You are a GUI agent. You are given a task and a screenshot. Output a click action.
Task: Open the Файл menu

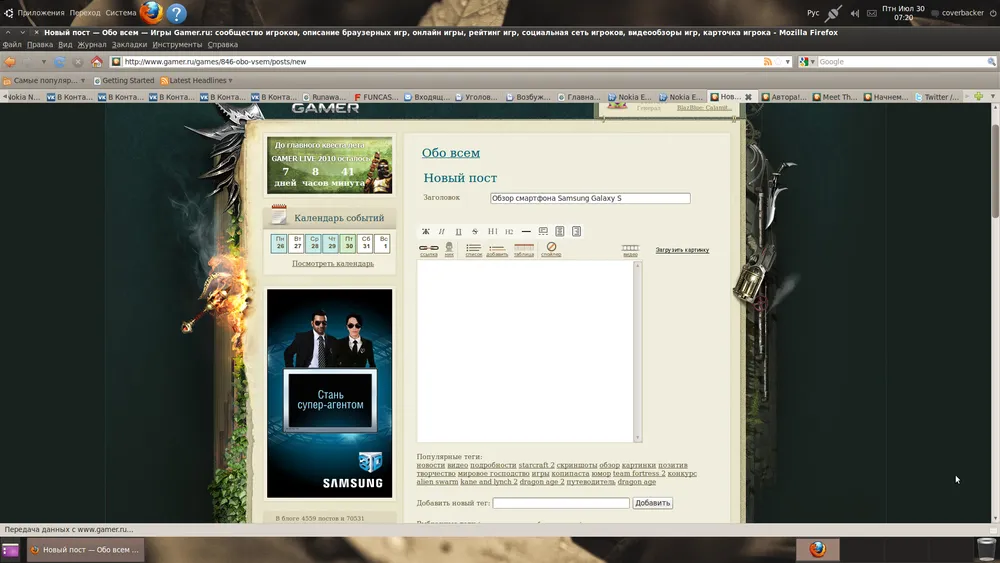click(x=12, y=45)
